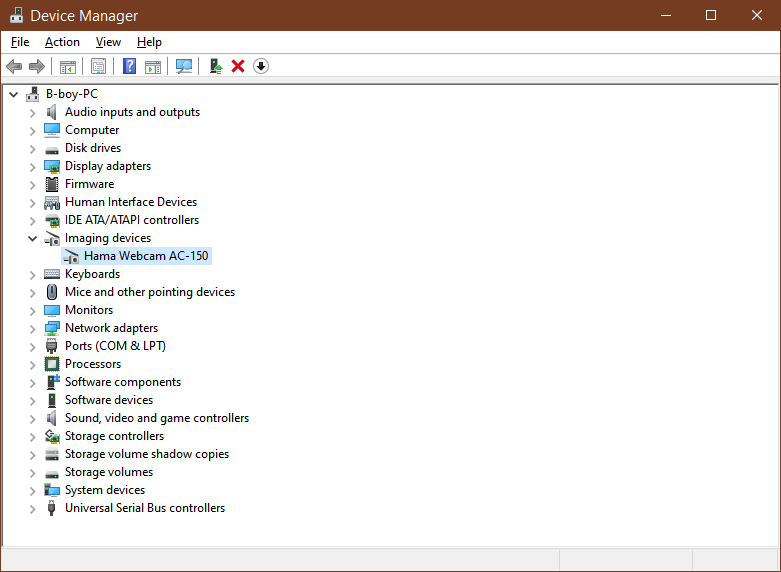Image resolution: width=781 pixels, height=572 pixels.
Task: Toggle the action pane toolbar icon
Action: pyautogui.click(x=153, y=66)
